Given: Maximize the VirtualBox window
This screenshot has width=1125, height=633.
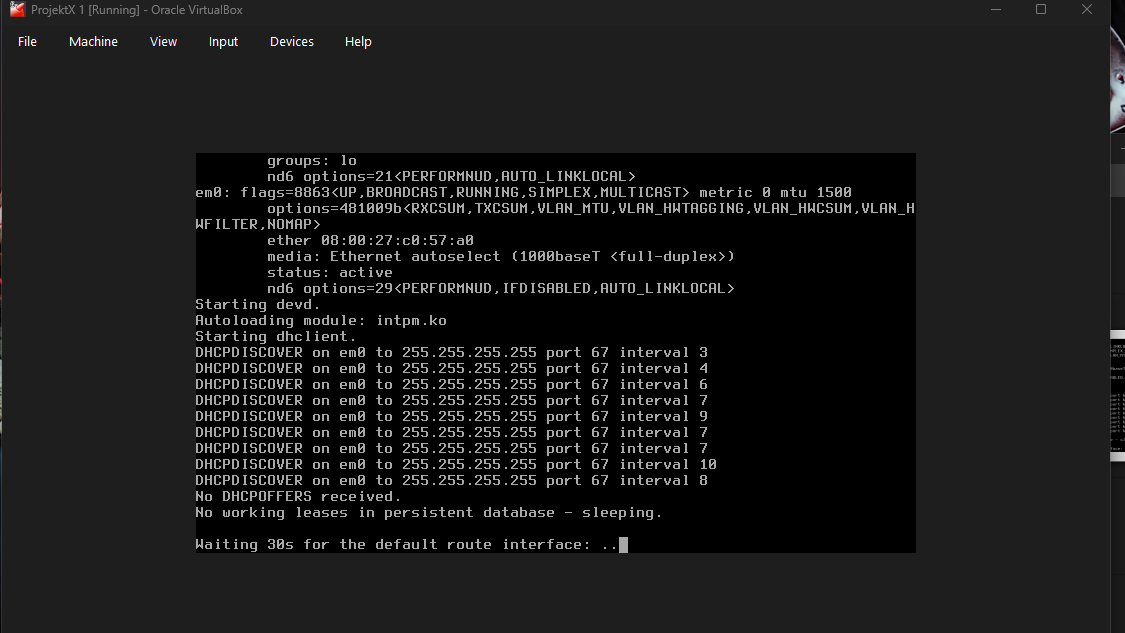Looking at the screenshot, I should click(x=1040, y=9).
